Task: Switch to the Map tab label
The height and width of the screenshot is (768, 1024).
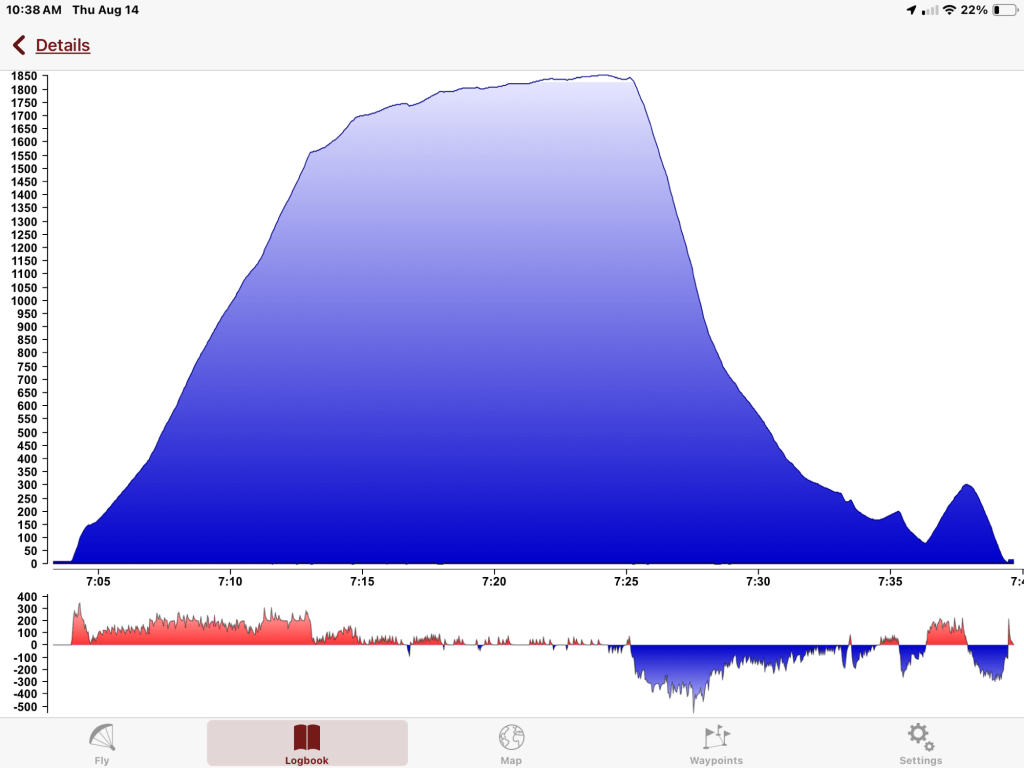Action: pyautogui.click(x=511, y=761)
